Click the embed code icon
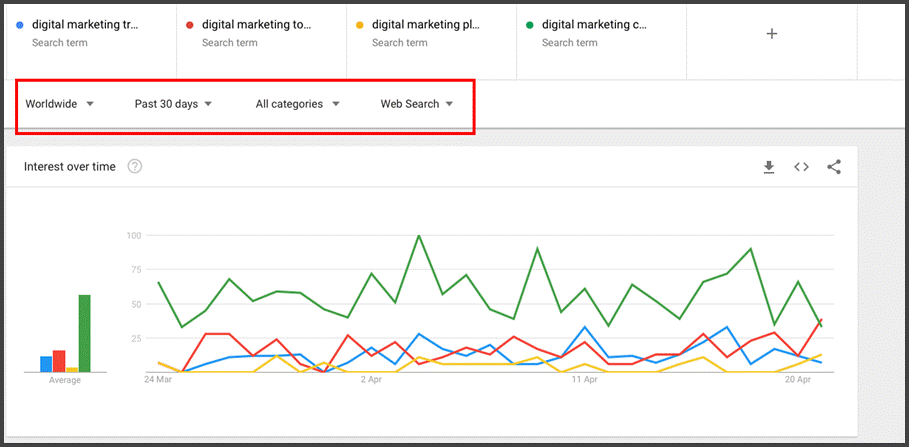Screen dimensions: 909x447 (801, 167)
